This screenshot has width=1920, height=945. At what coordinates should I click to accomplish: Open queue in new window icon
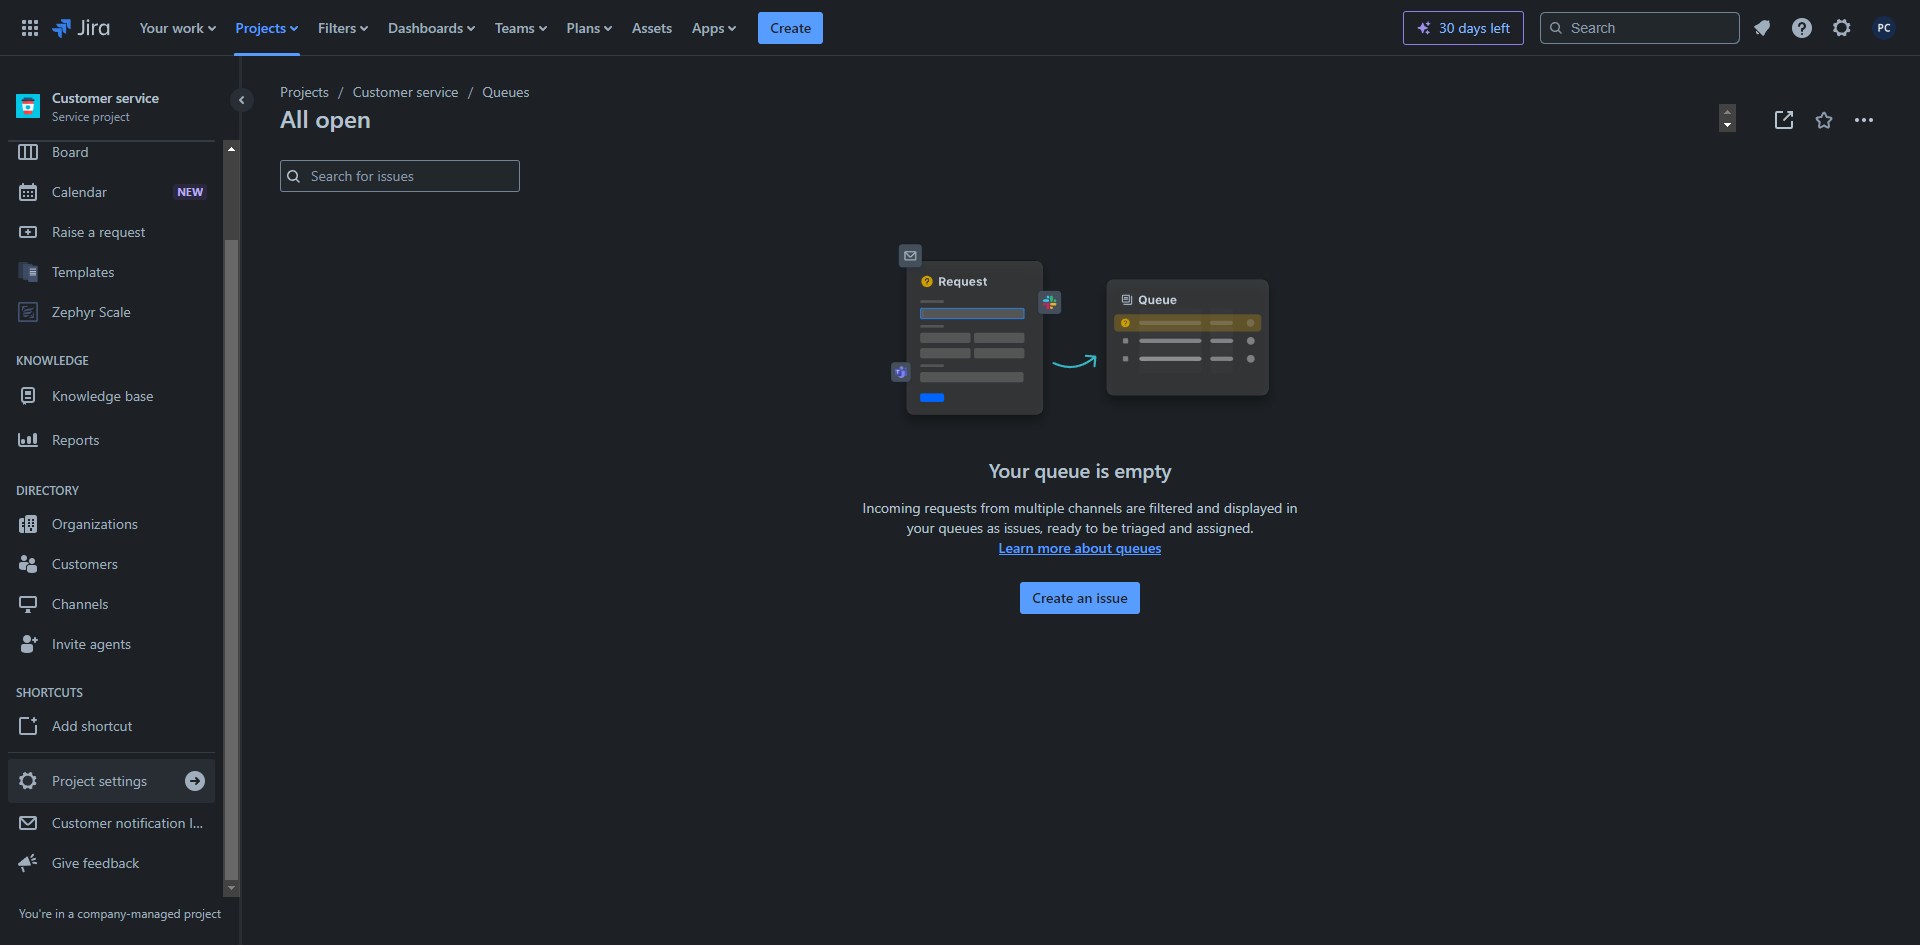[x=1784, y=120]
